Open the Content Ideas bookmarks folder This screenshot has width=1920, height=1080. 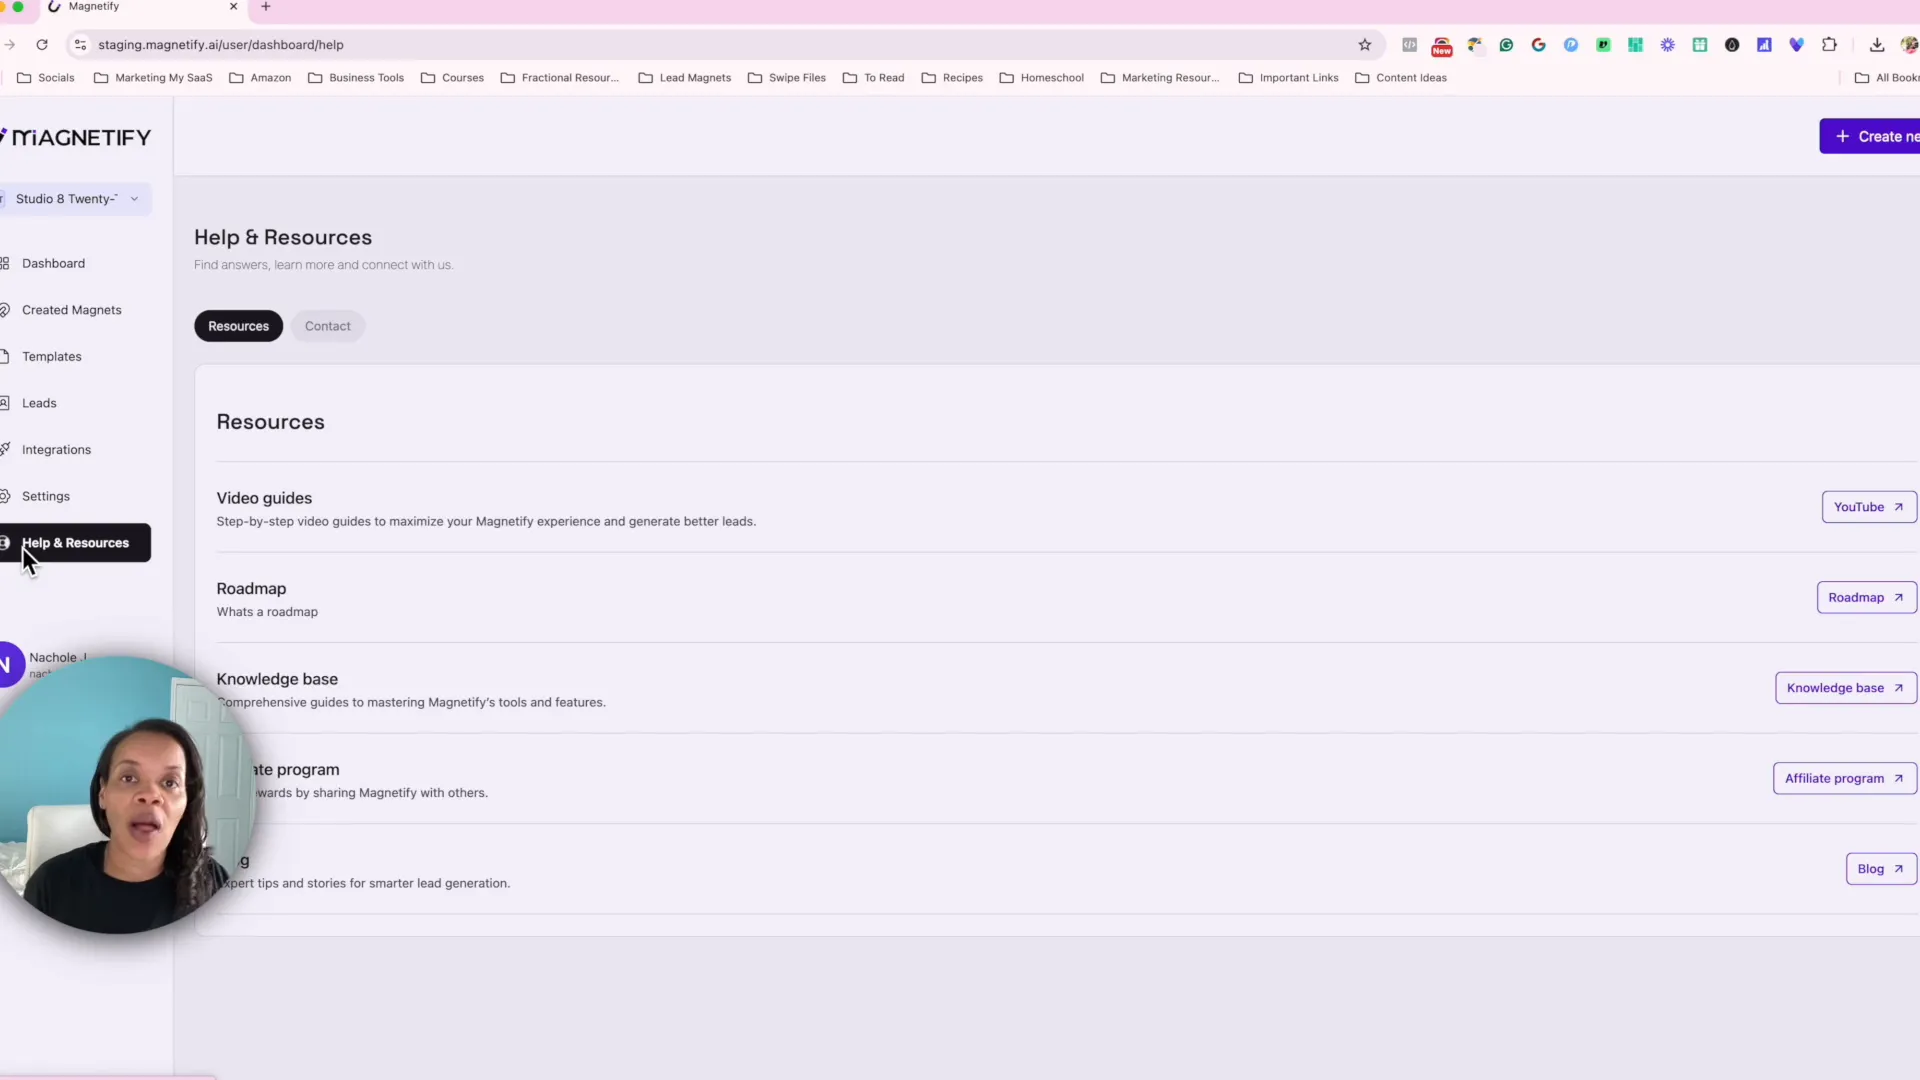coord(1401,78)
